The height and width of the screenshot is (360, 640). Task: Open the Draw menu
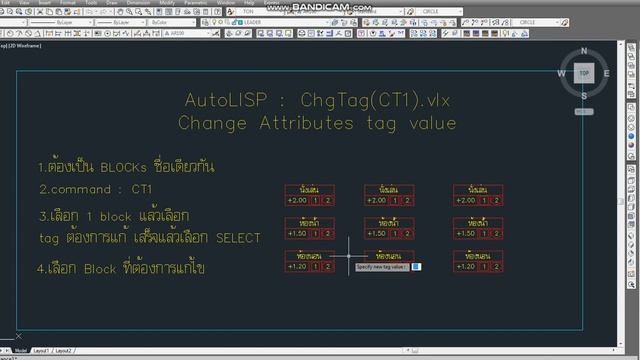point(112,2)
